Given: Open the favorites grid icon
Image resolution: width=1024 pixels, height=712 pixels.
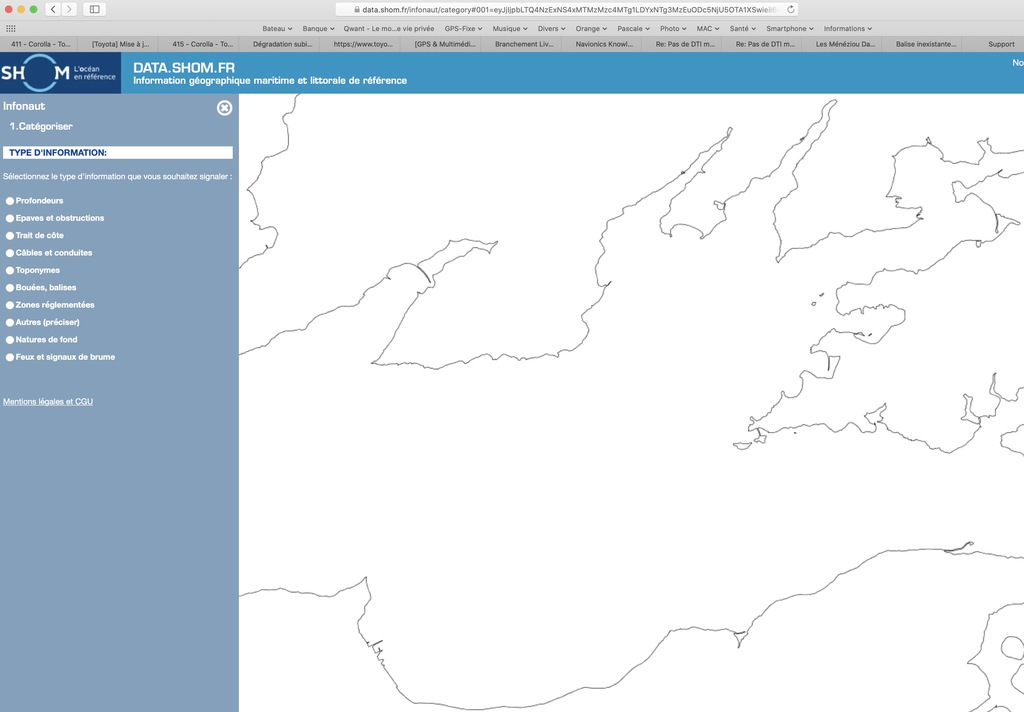Looking at the screenshot, I should (10, 29).
